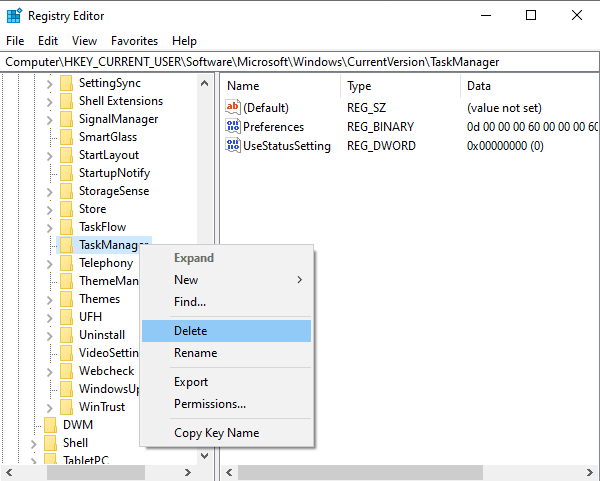Select Find... in the context menu

[227, 302]
